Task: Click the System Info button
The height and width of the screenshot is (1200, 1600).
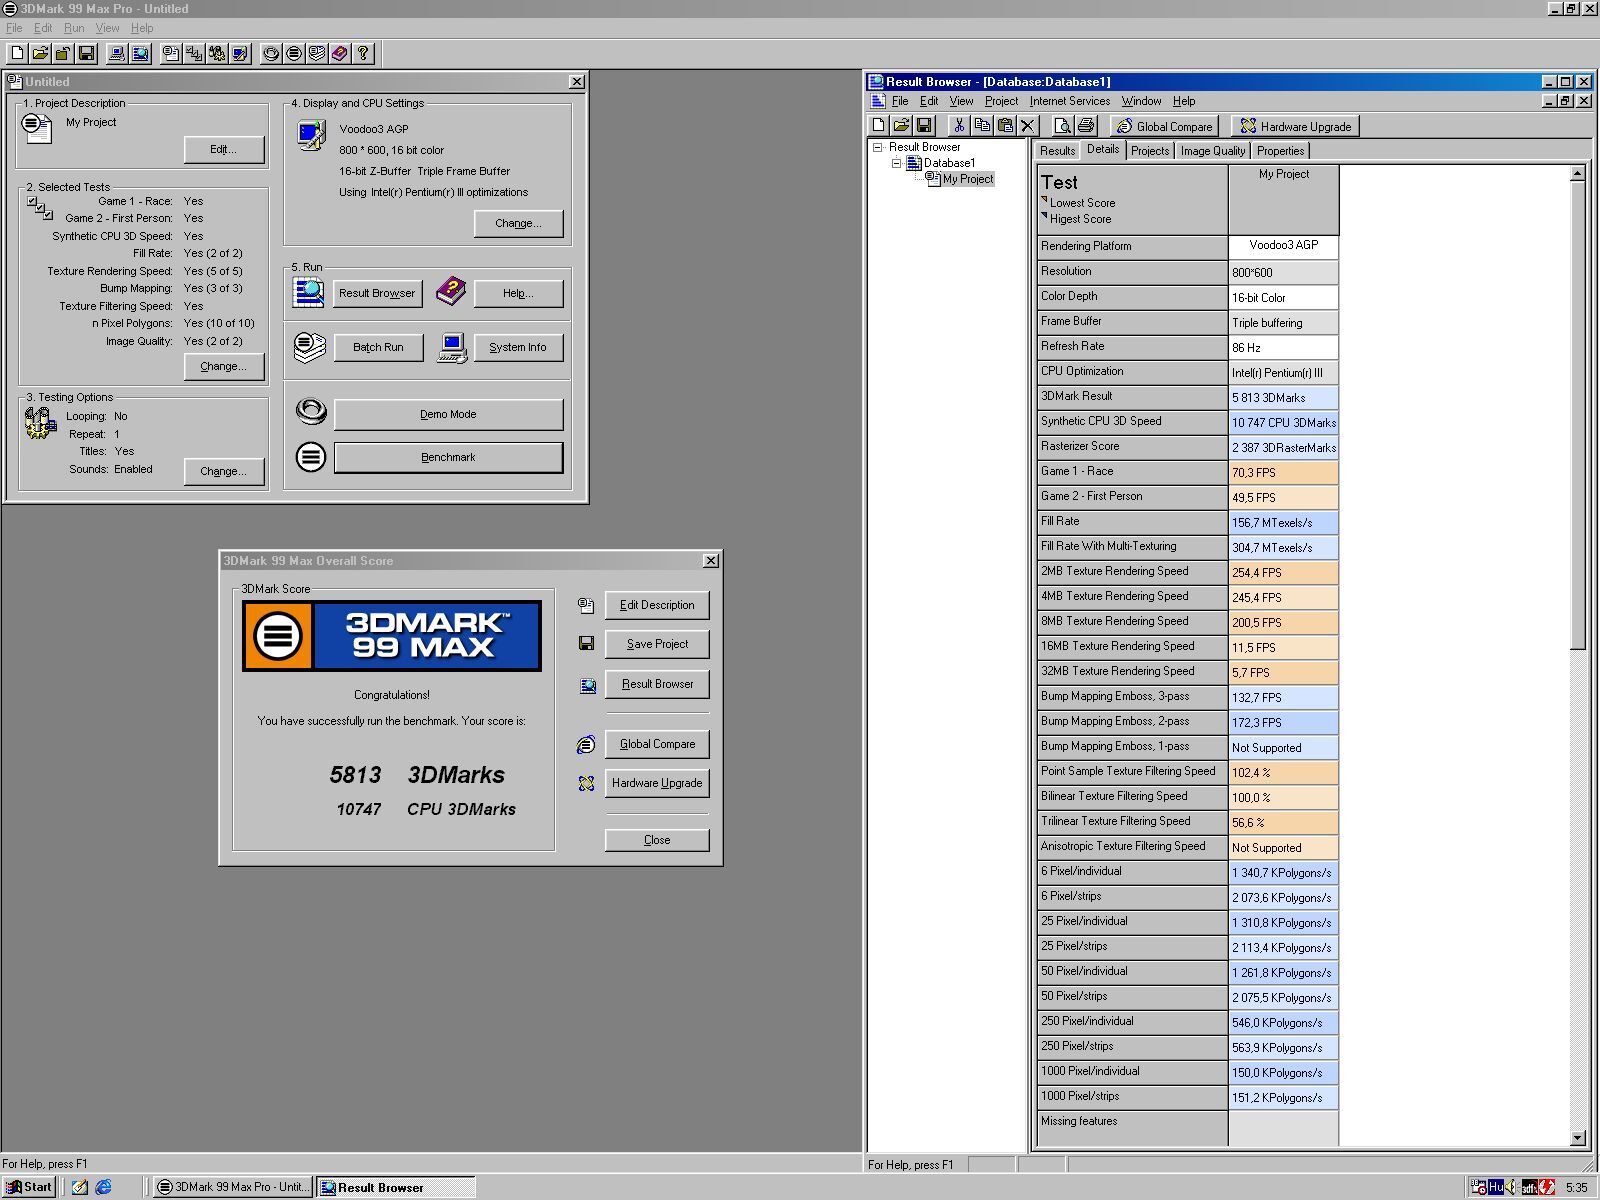Action: coord(518,347)
